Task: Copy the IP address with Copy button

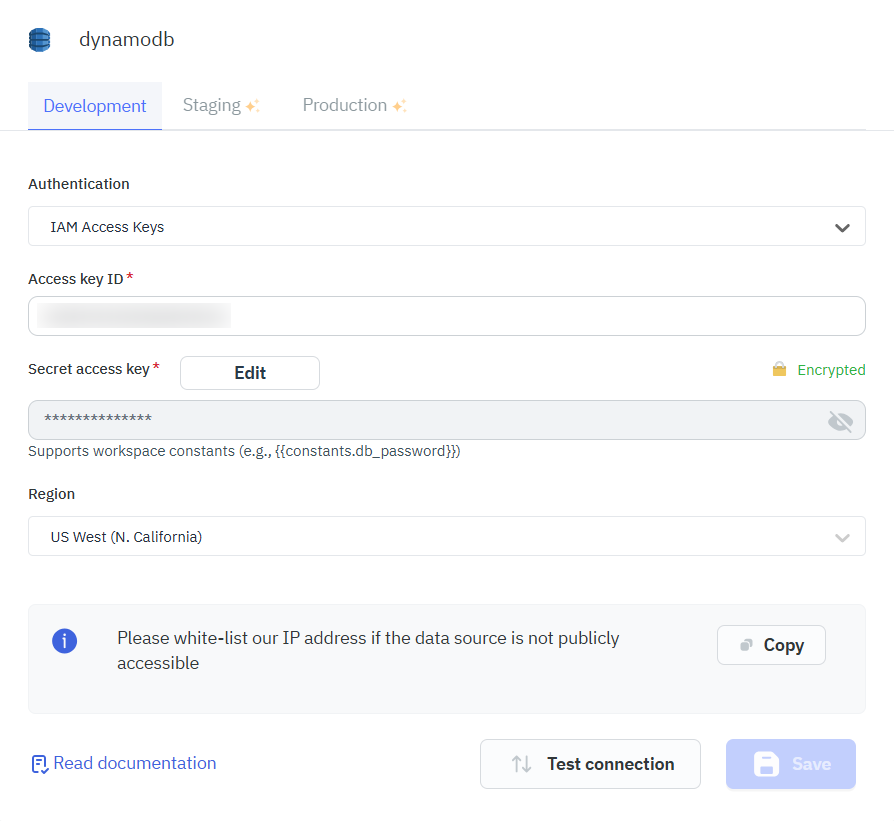Action: click(x=771, y=645)
